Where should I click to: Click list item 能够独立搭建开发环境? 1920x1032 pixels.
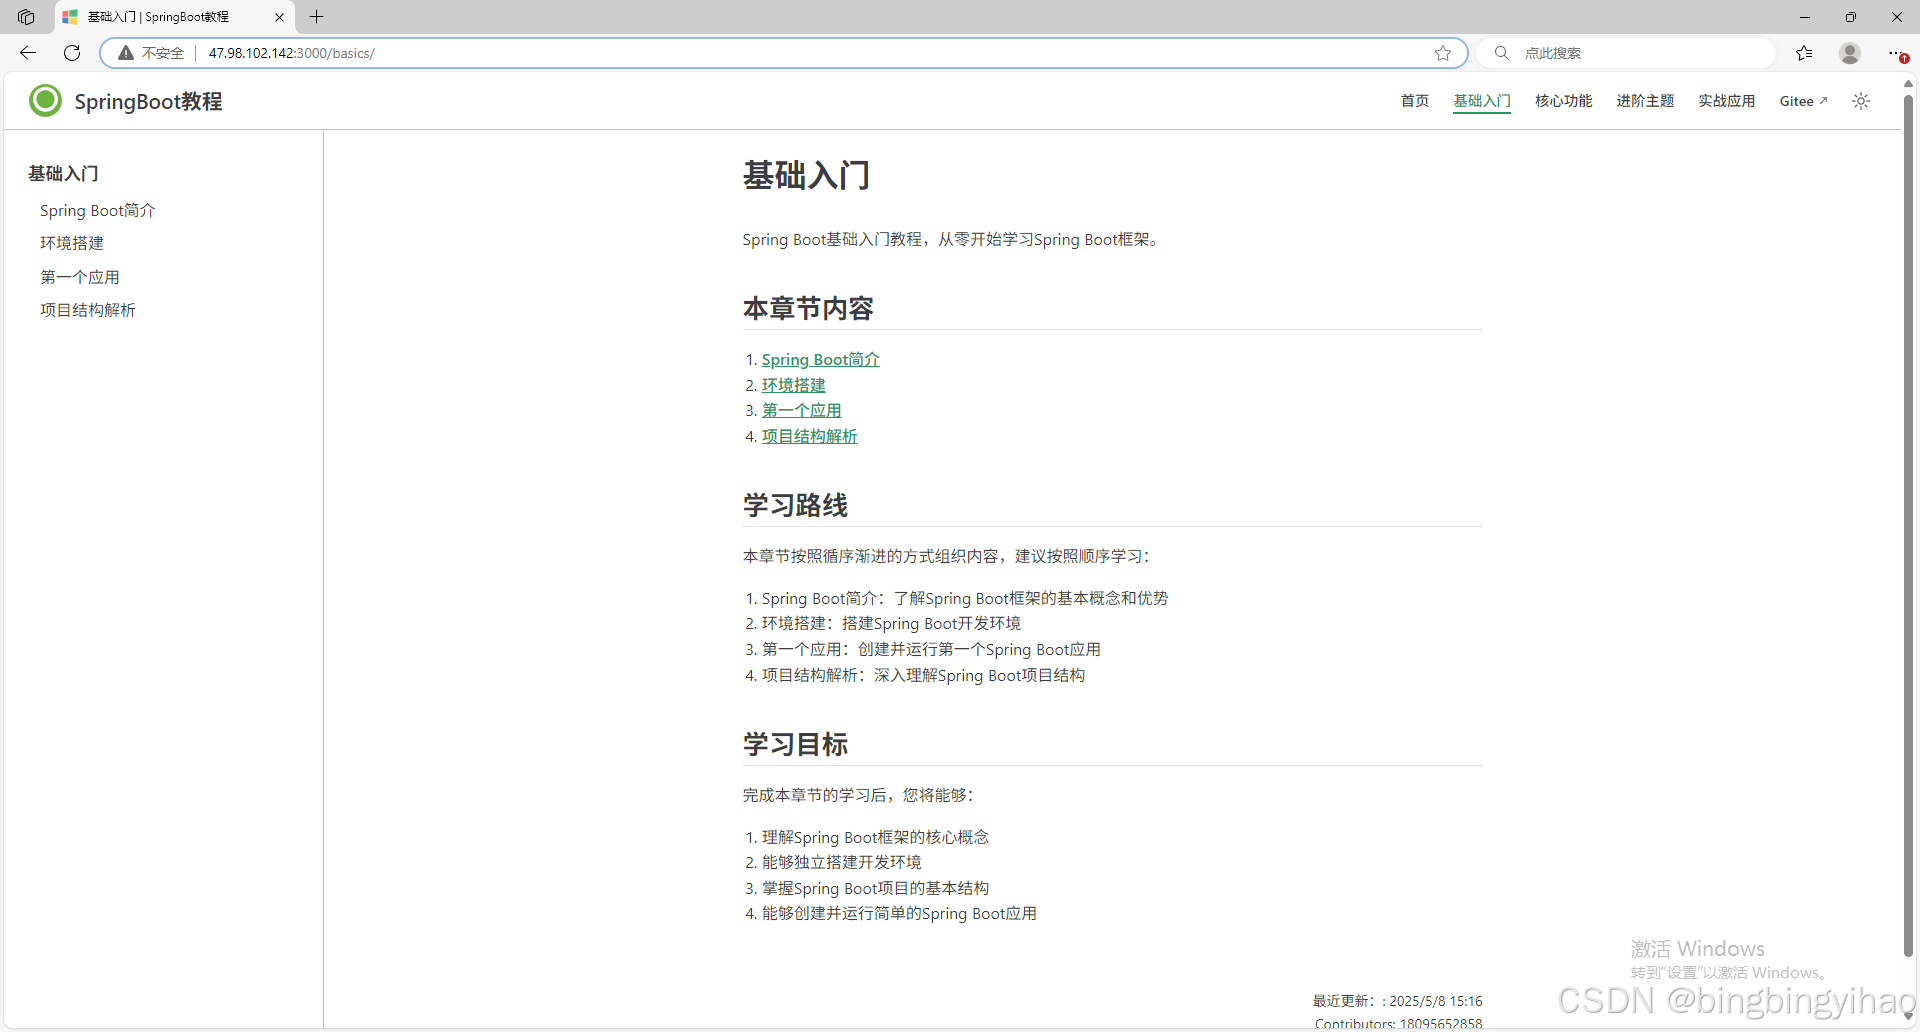click(x=841, y=862)
